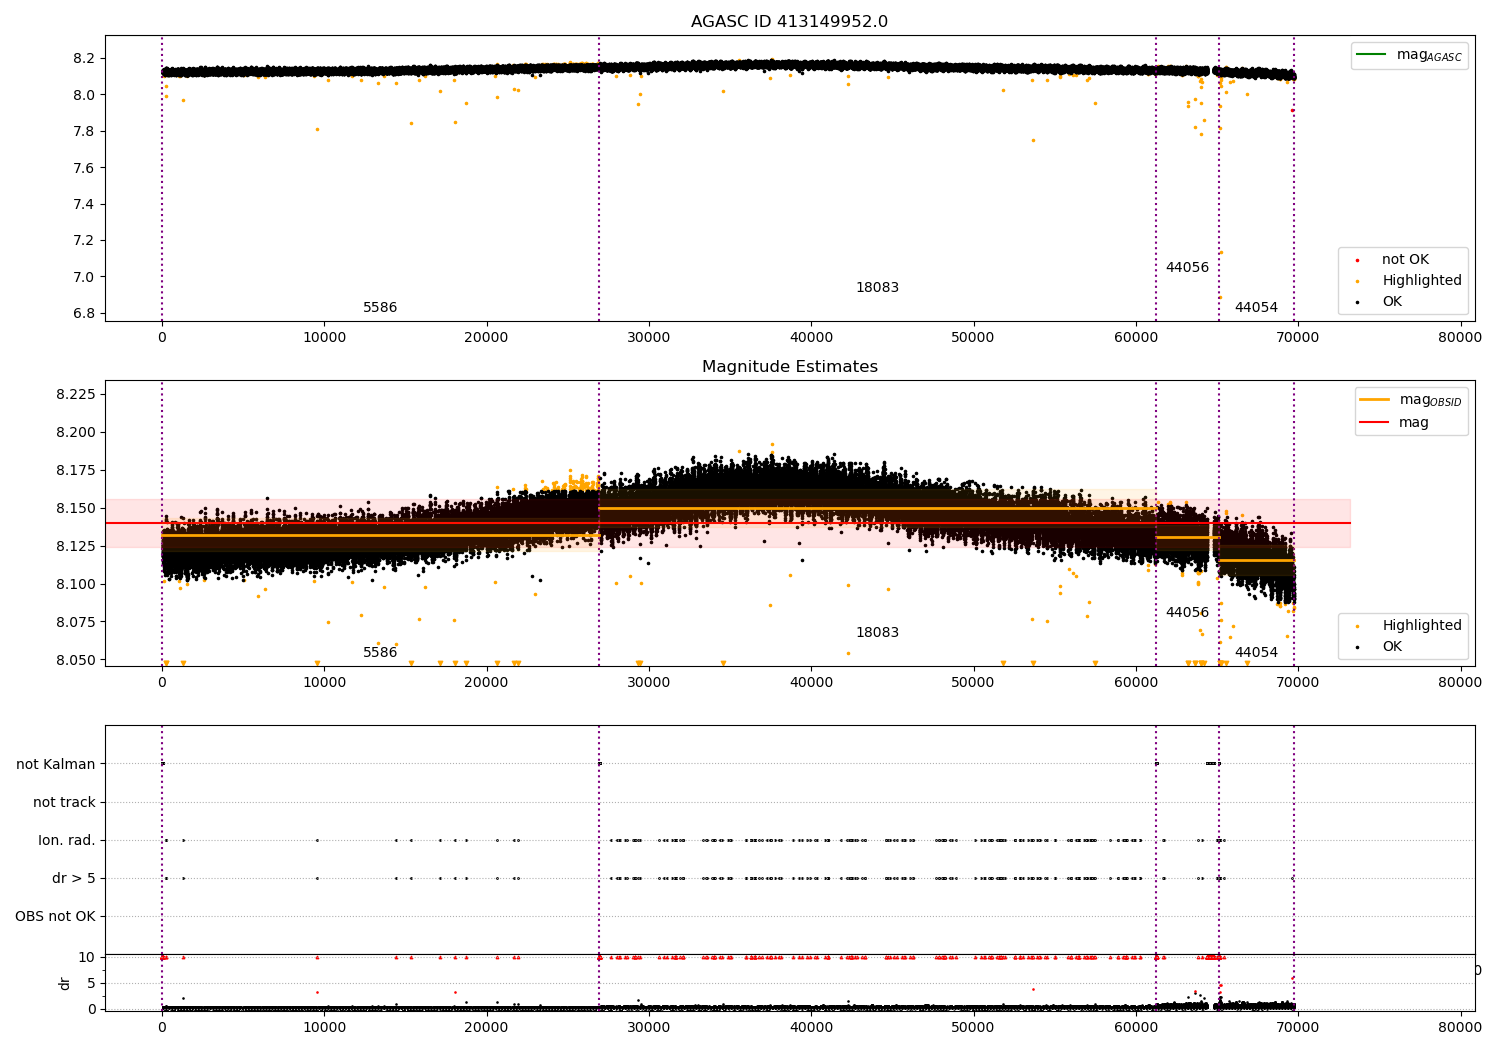Click y-axis tick "8.225" in middle panel

coord(76,395)
